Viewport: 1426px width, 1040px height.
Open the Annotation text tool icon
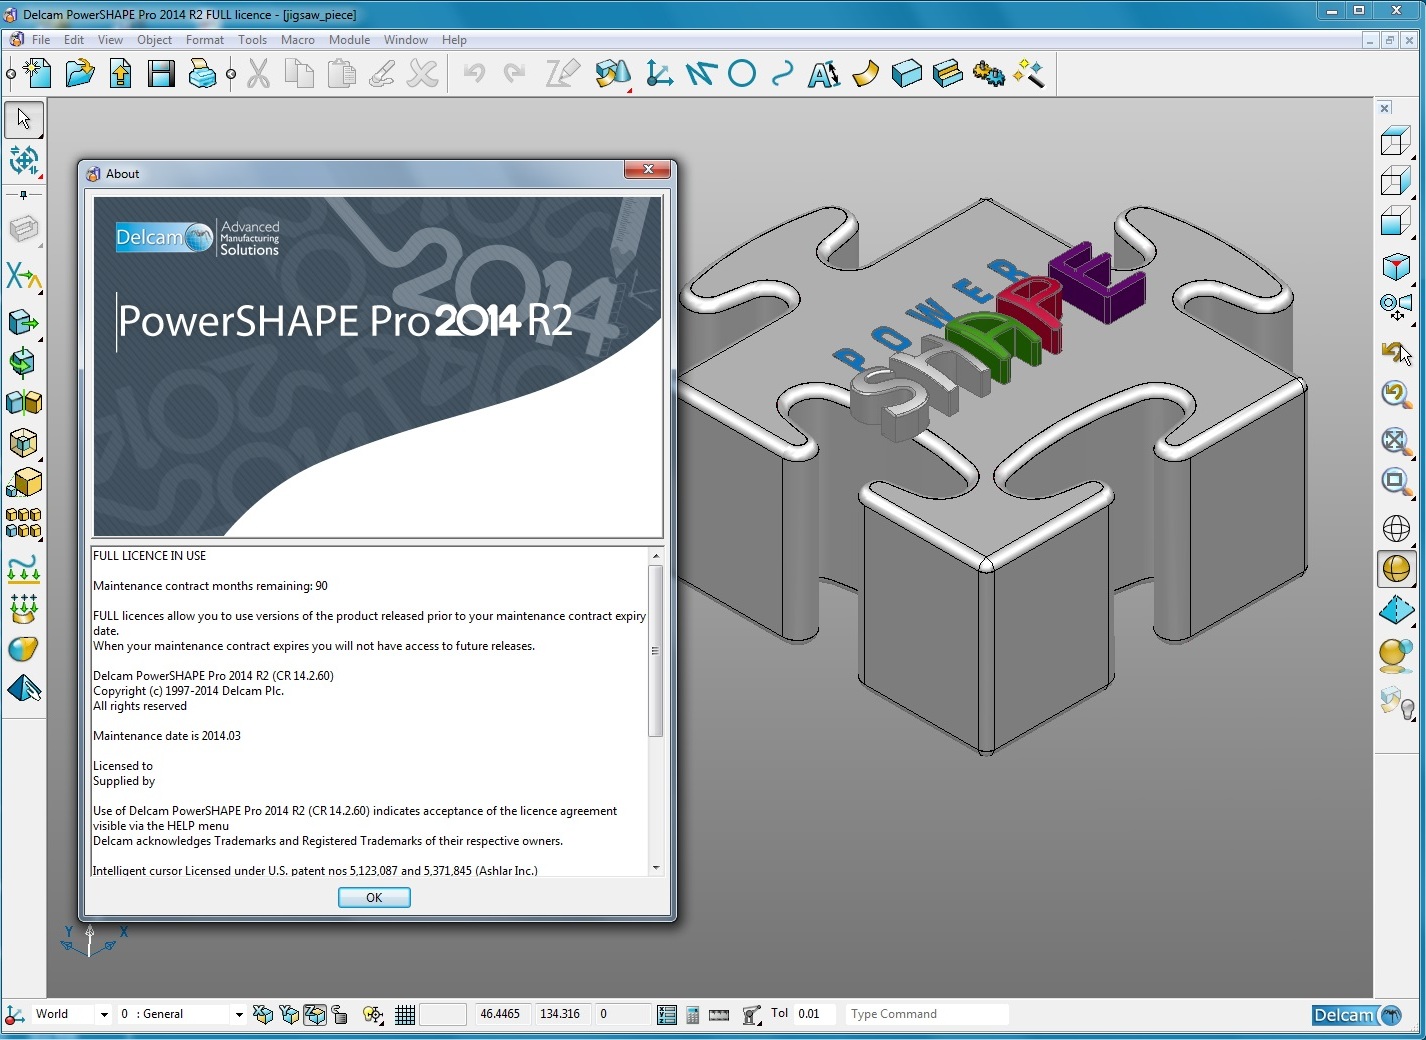pos(824,73)
